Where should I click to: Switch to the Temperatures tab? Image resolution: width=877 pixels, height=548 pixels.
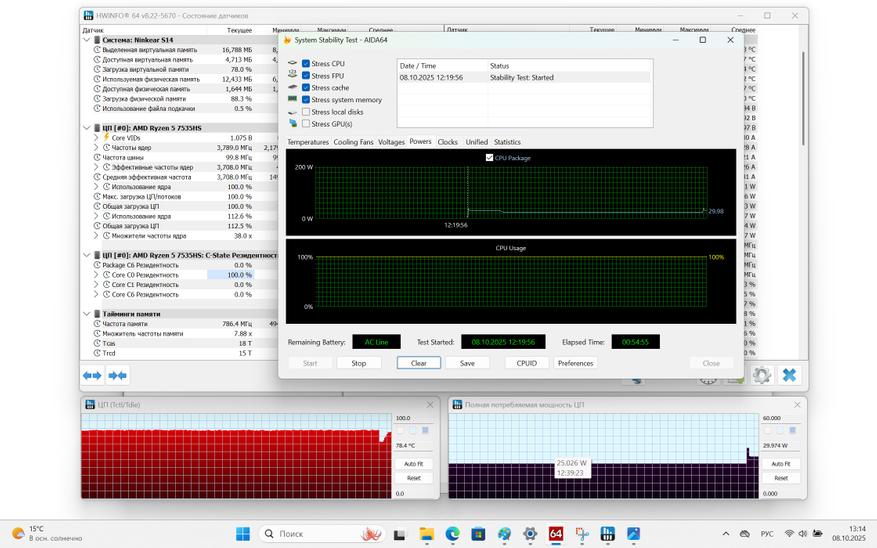coord(308,142)
